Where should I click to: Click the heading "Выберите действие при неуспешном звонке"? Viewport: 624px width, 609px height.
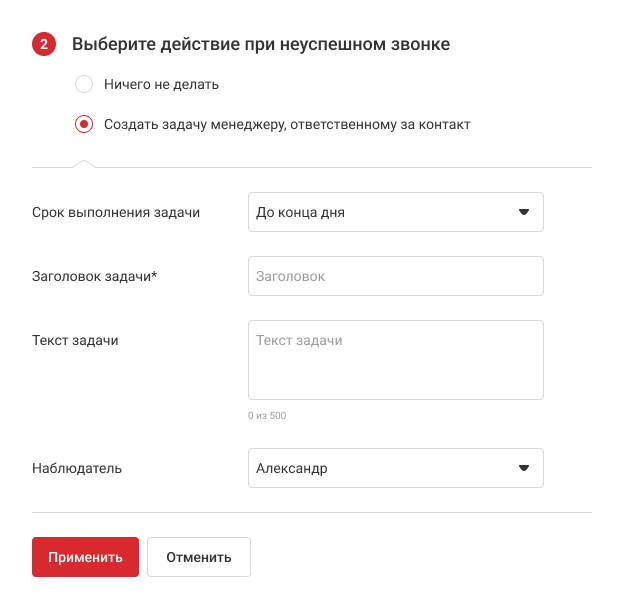pos(261,45)
